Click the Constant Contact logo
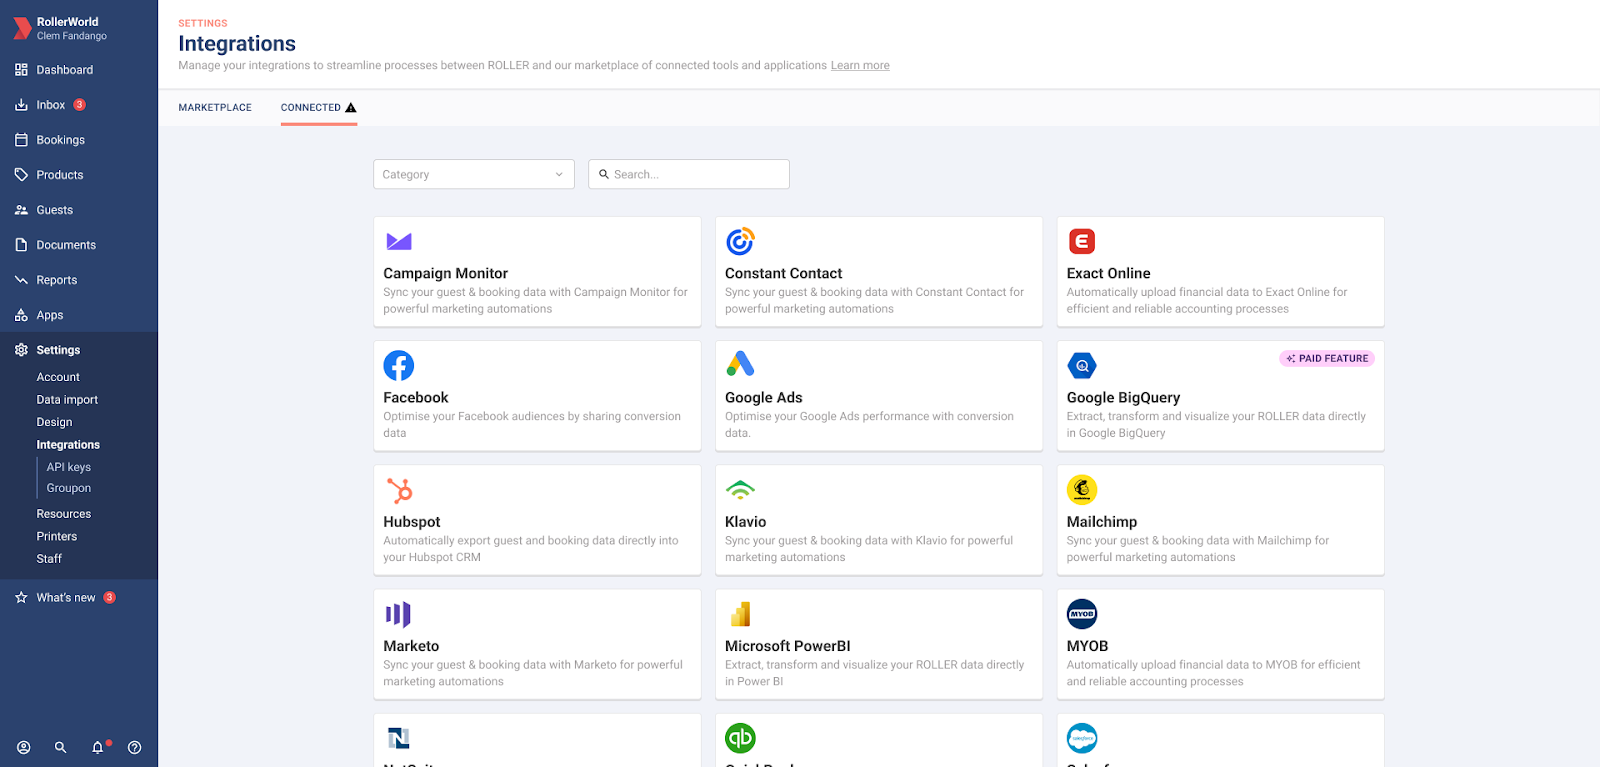 click(740, 241)
